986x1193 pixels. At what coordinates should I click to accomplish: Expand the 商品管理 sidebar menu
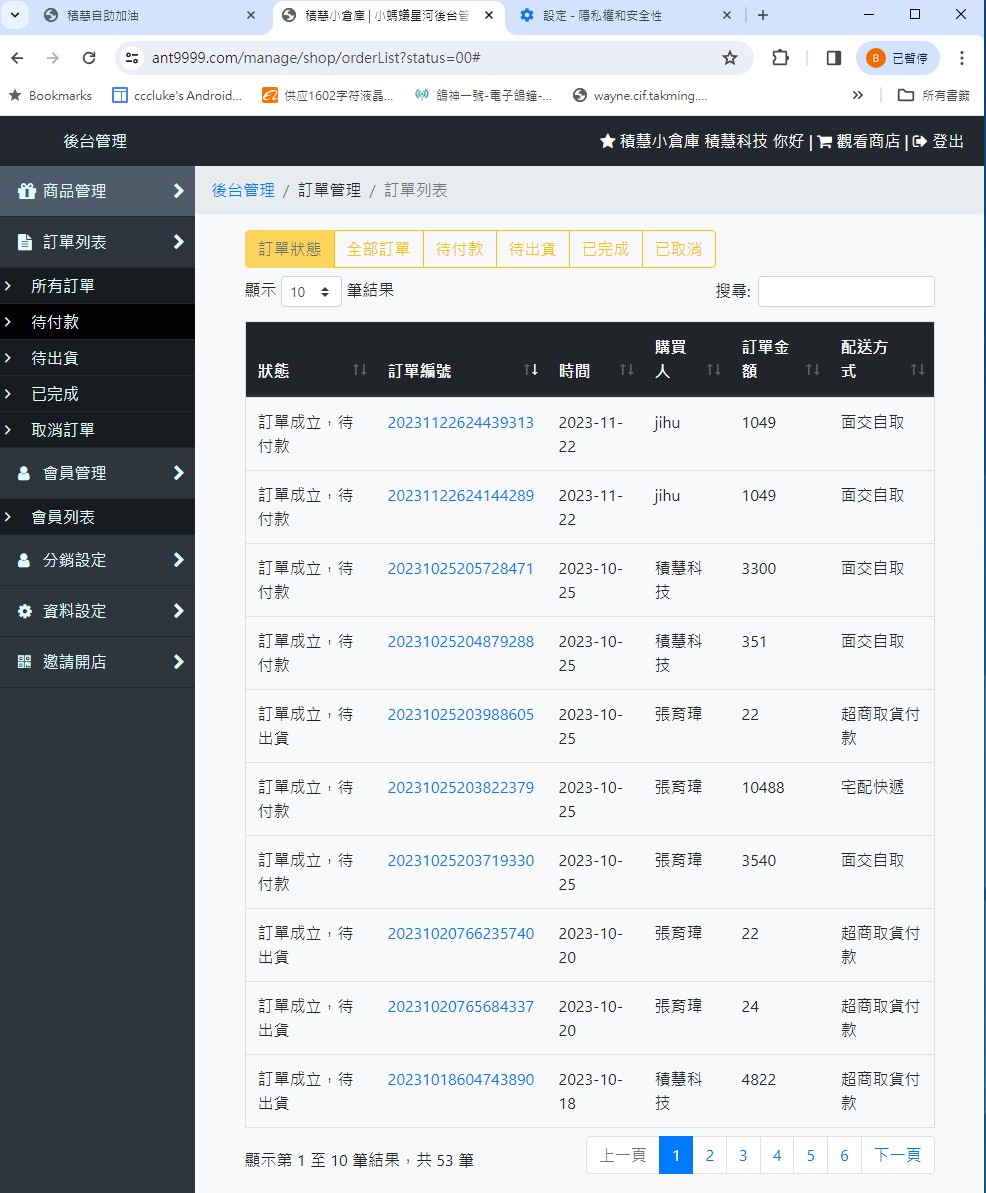tap(97, 191)
